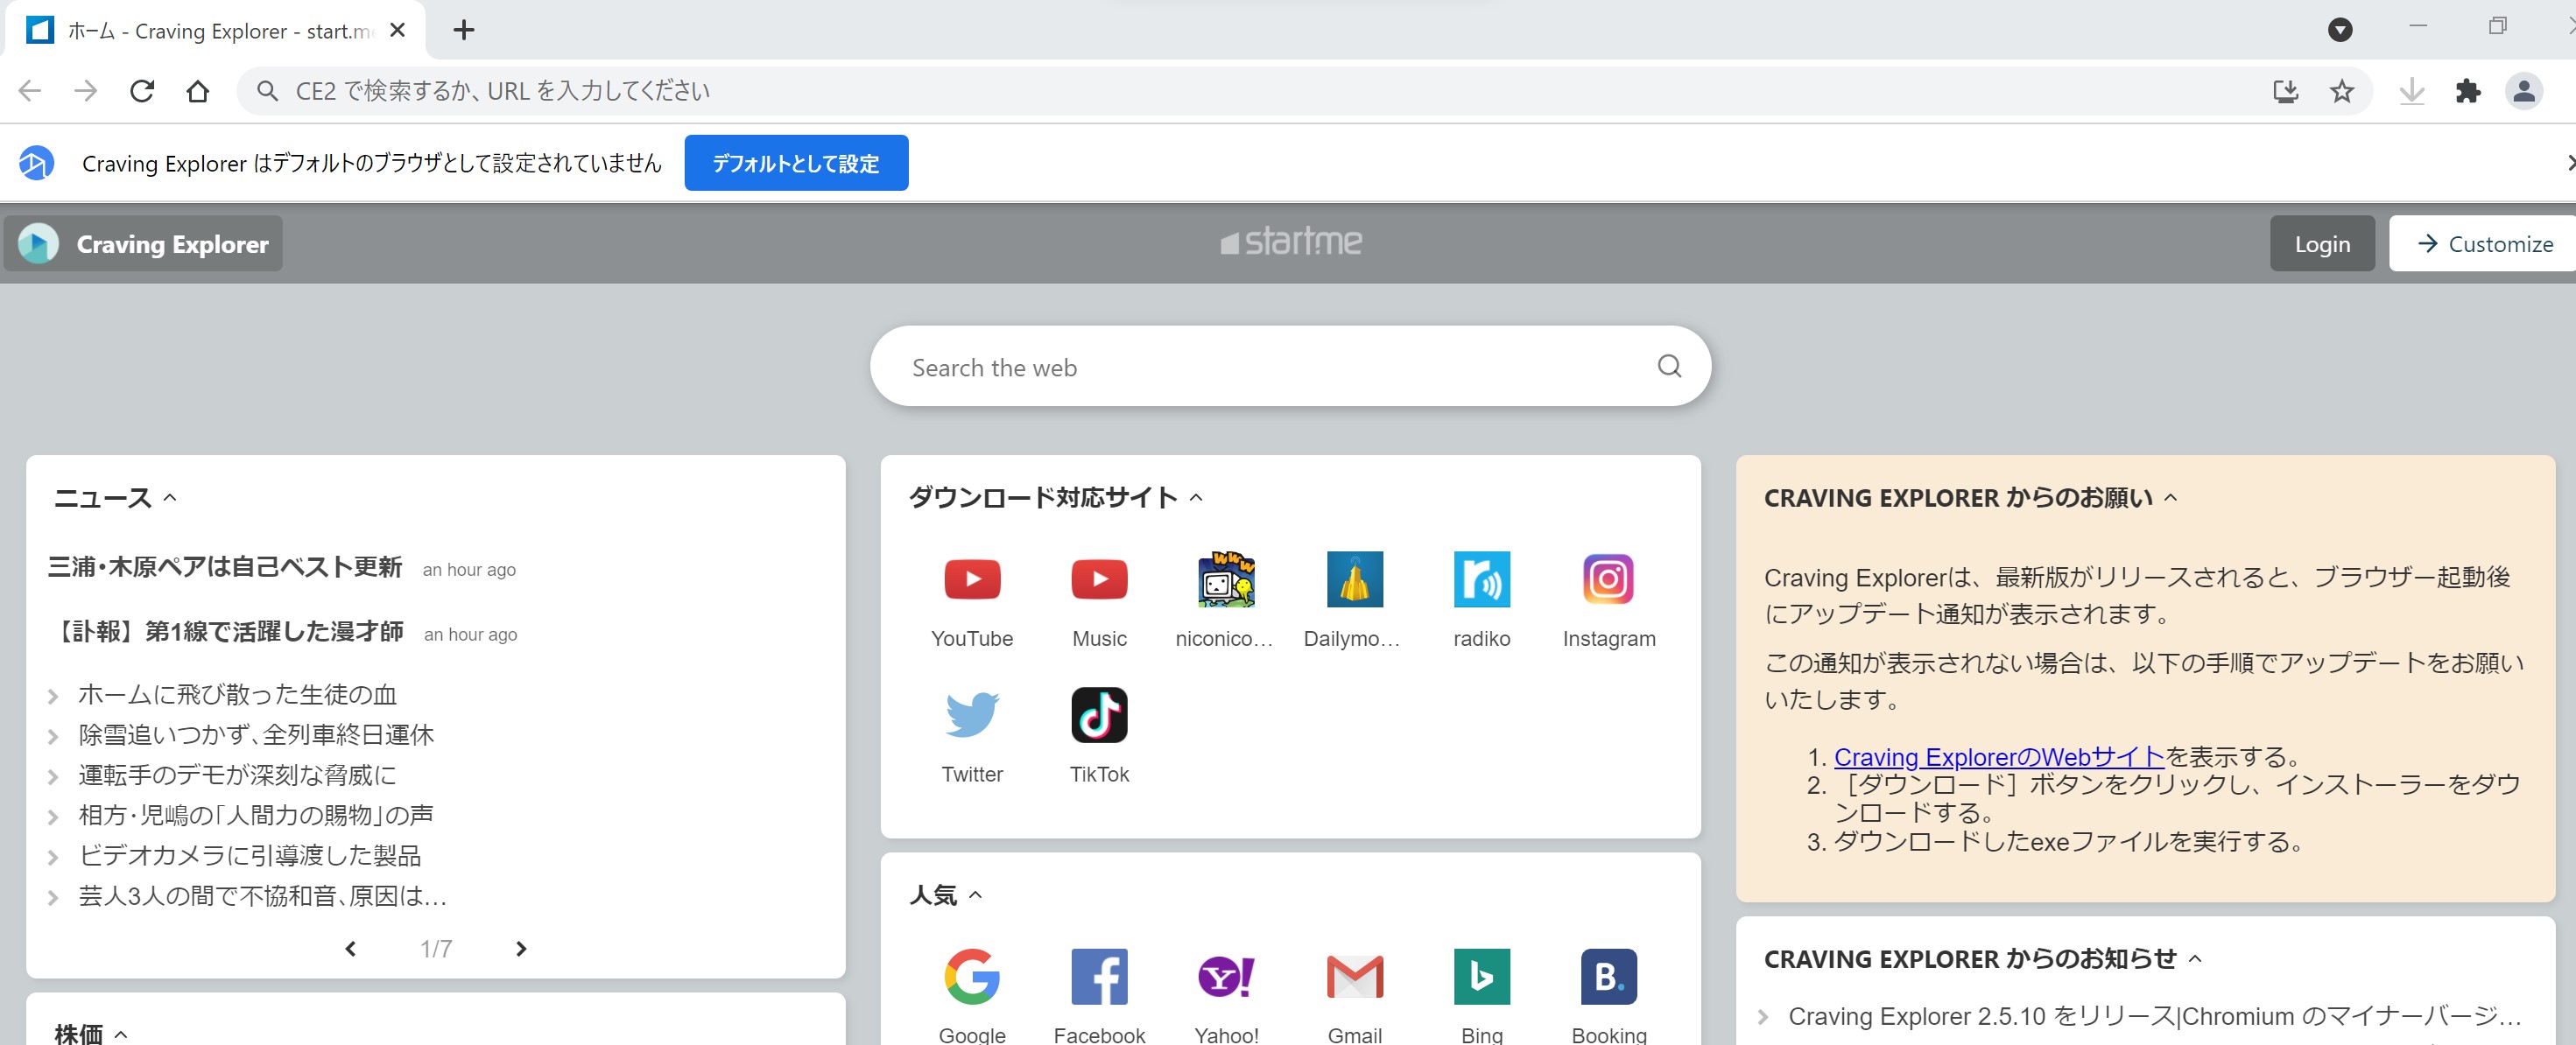2576x1045 pixels.
Task: Collapse the ニュース widget
Action: [170, 497]
